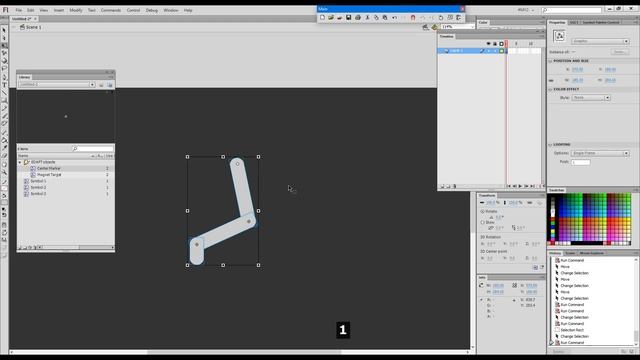
Task: Click Duplicate Selection and Transform icon
Action: point(536,268)
